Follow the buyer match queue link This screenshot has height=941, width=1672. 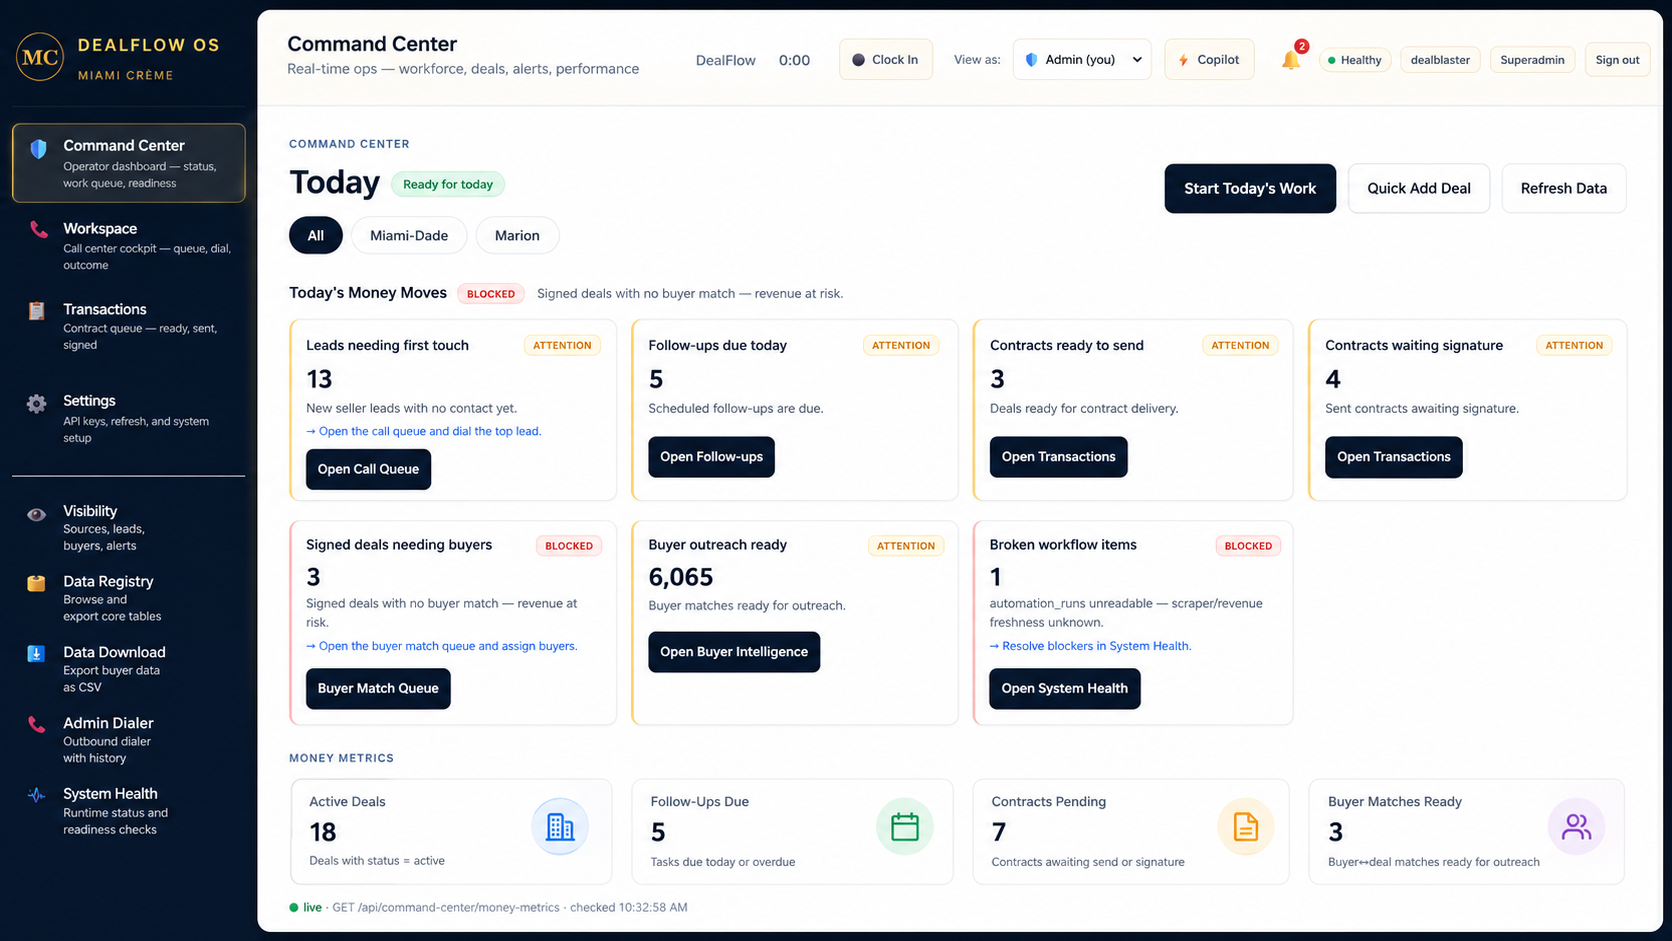[x=442, y=647]
